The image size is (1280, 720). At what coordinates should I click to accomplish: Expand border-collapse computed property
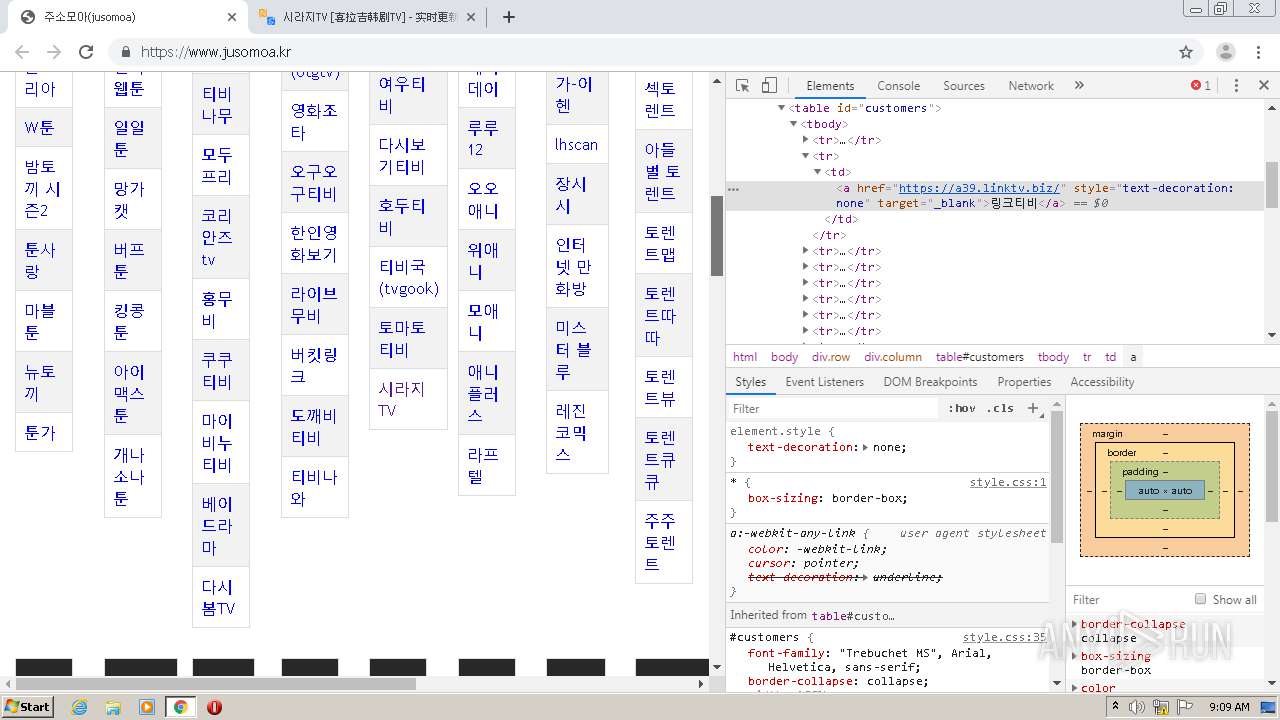click(1075, 624)
